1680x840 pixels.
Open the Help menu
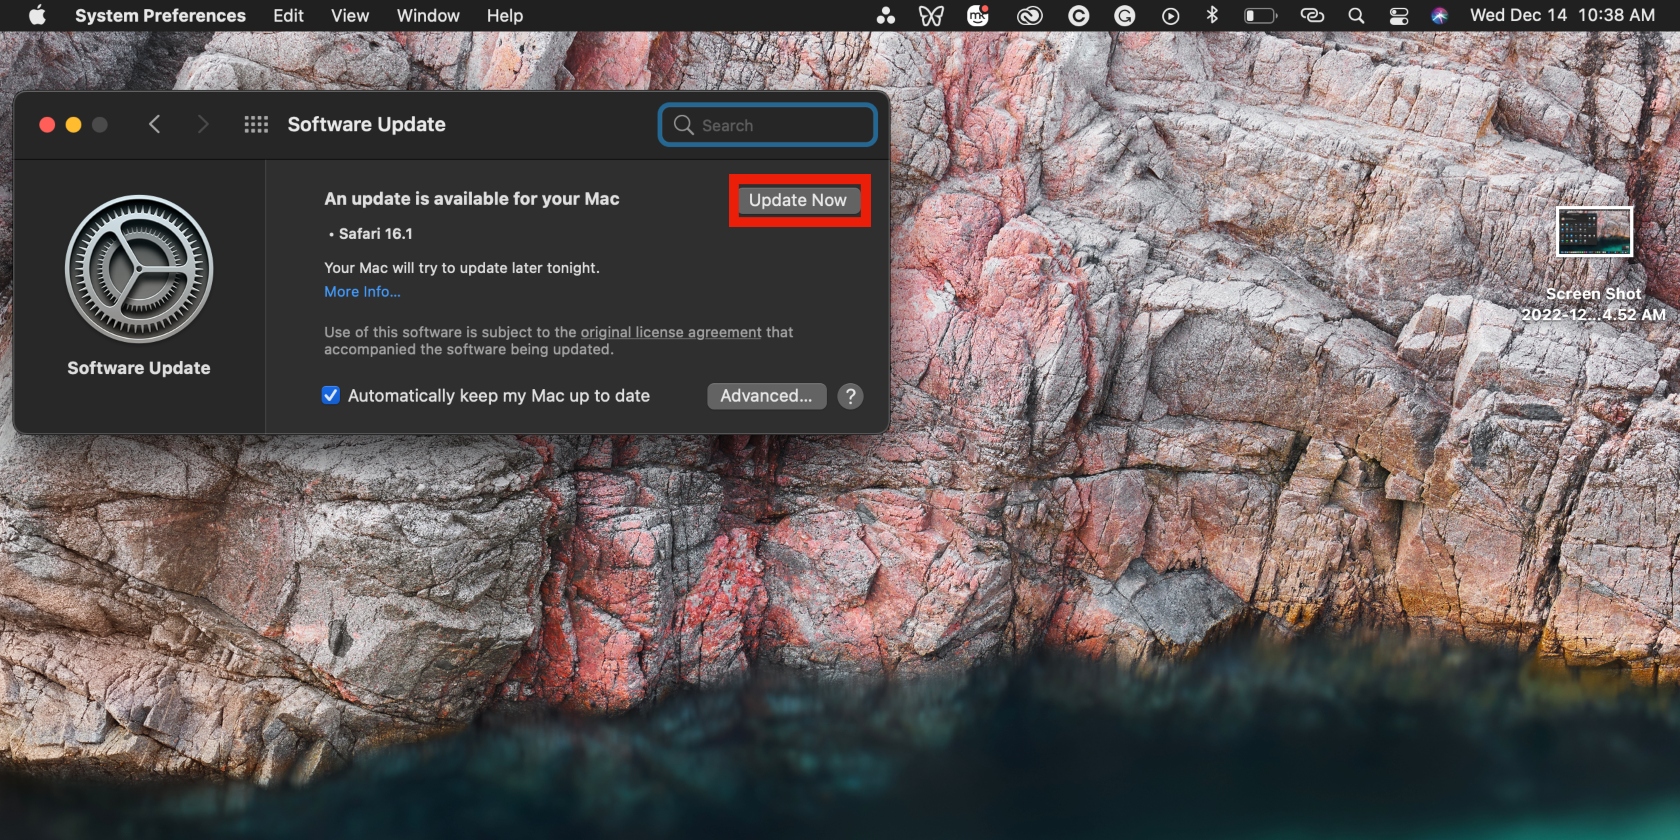(505, 16)
